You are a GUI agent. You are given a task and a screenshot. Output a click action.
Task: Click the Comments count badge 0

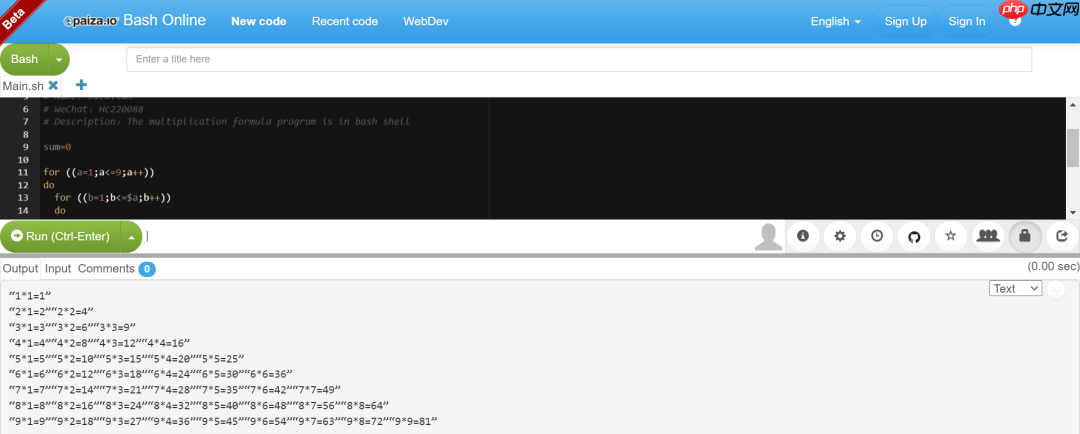coord(147,269)
